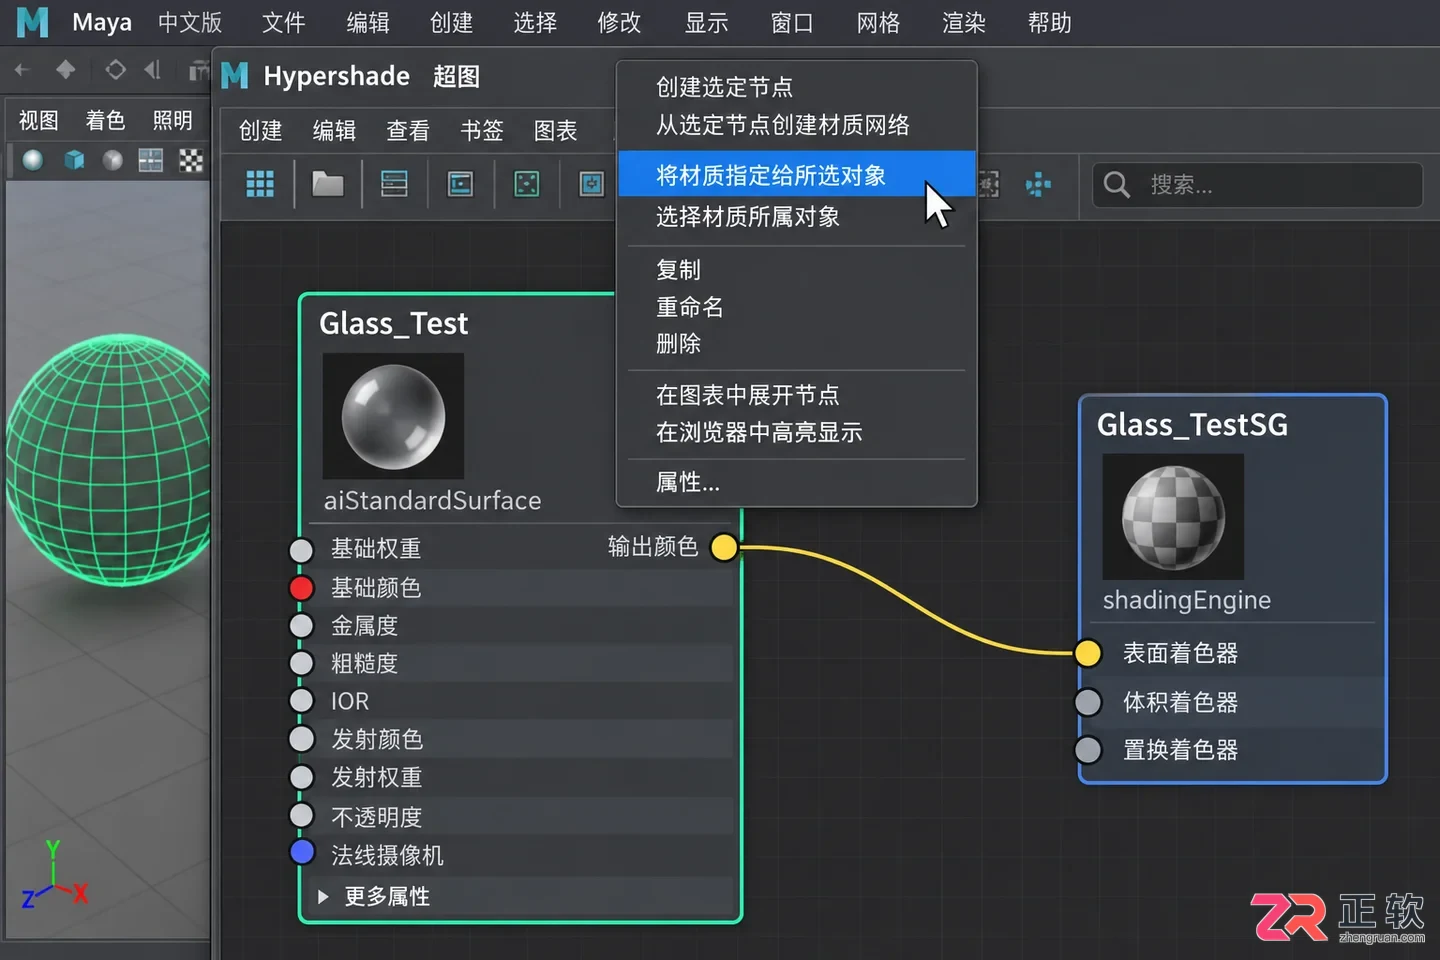Click the grid view icon in Hypershade toolbar
Image resolution: width=1440 pixels, height=960 pixels.
pyautogui.click(x=260, y=184)
